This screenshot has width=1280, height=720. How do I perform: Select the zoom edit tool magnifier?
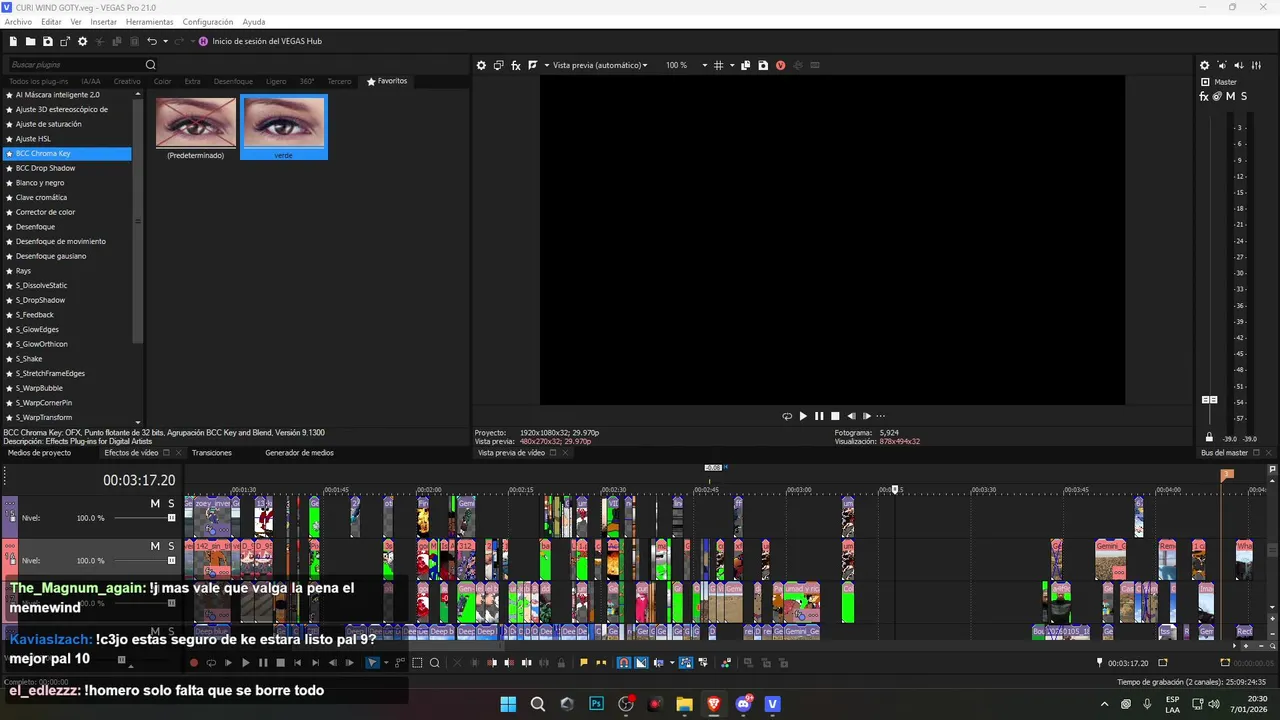[434, 662]
